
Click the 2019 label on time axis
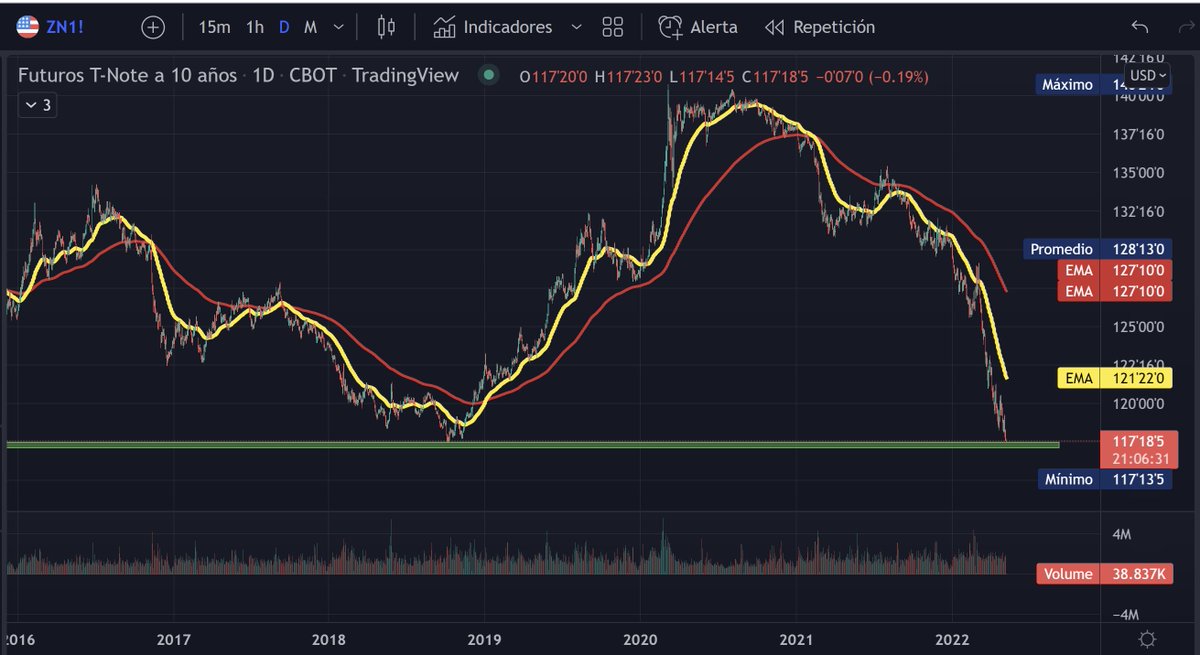click(x=484, y=638)
